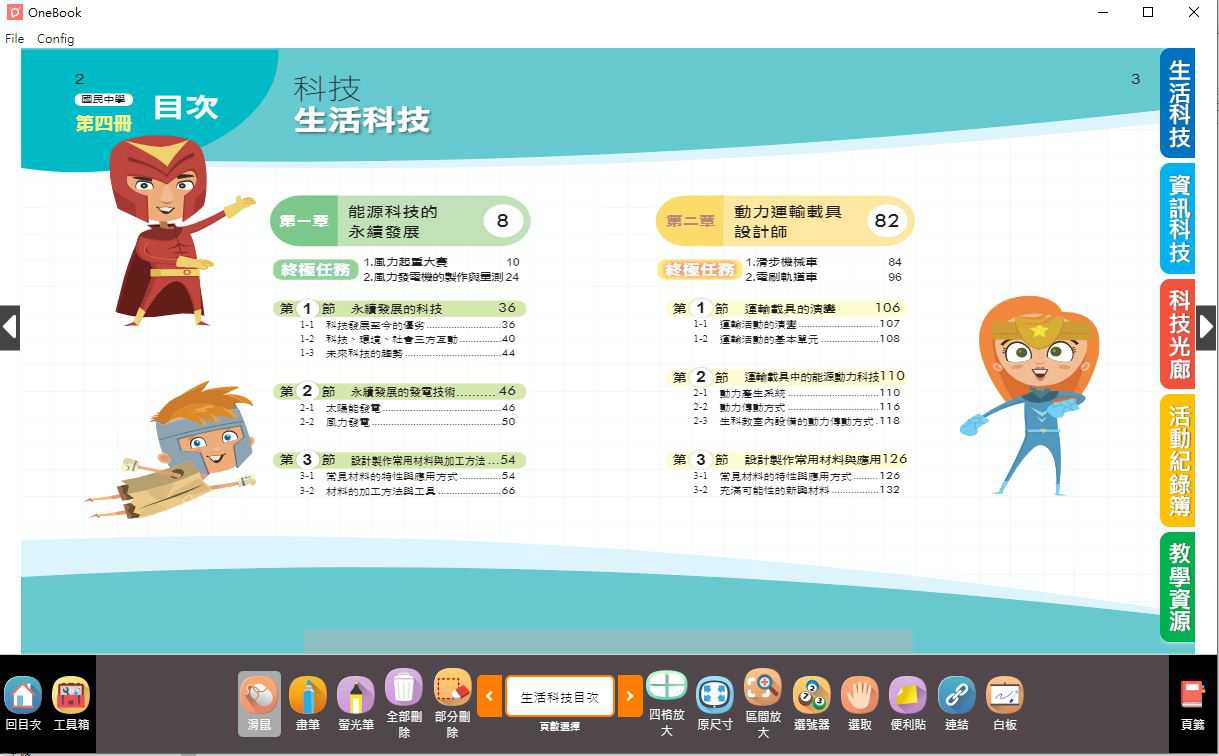Open the File menu

tap(14, 38)
